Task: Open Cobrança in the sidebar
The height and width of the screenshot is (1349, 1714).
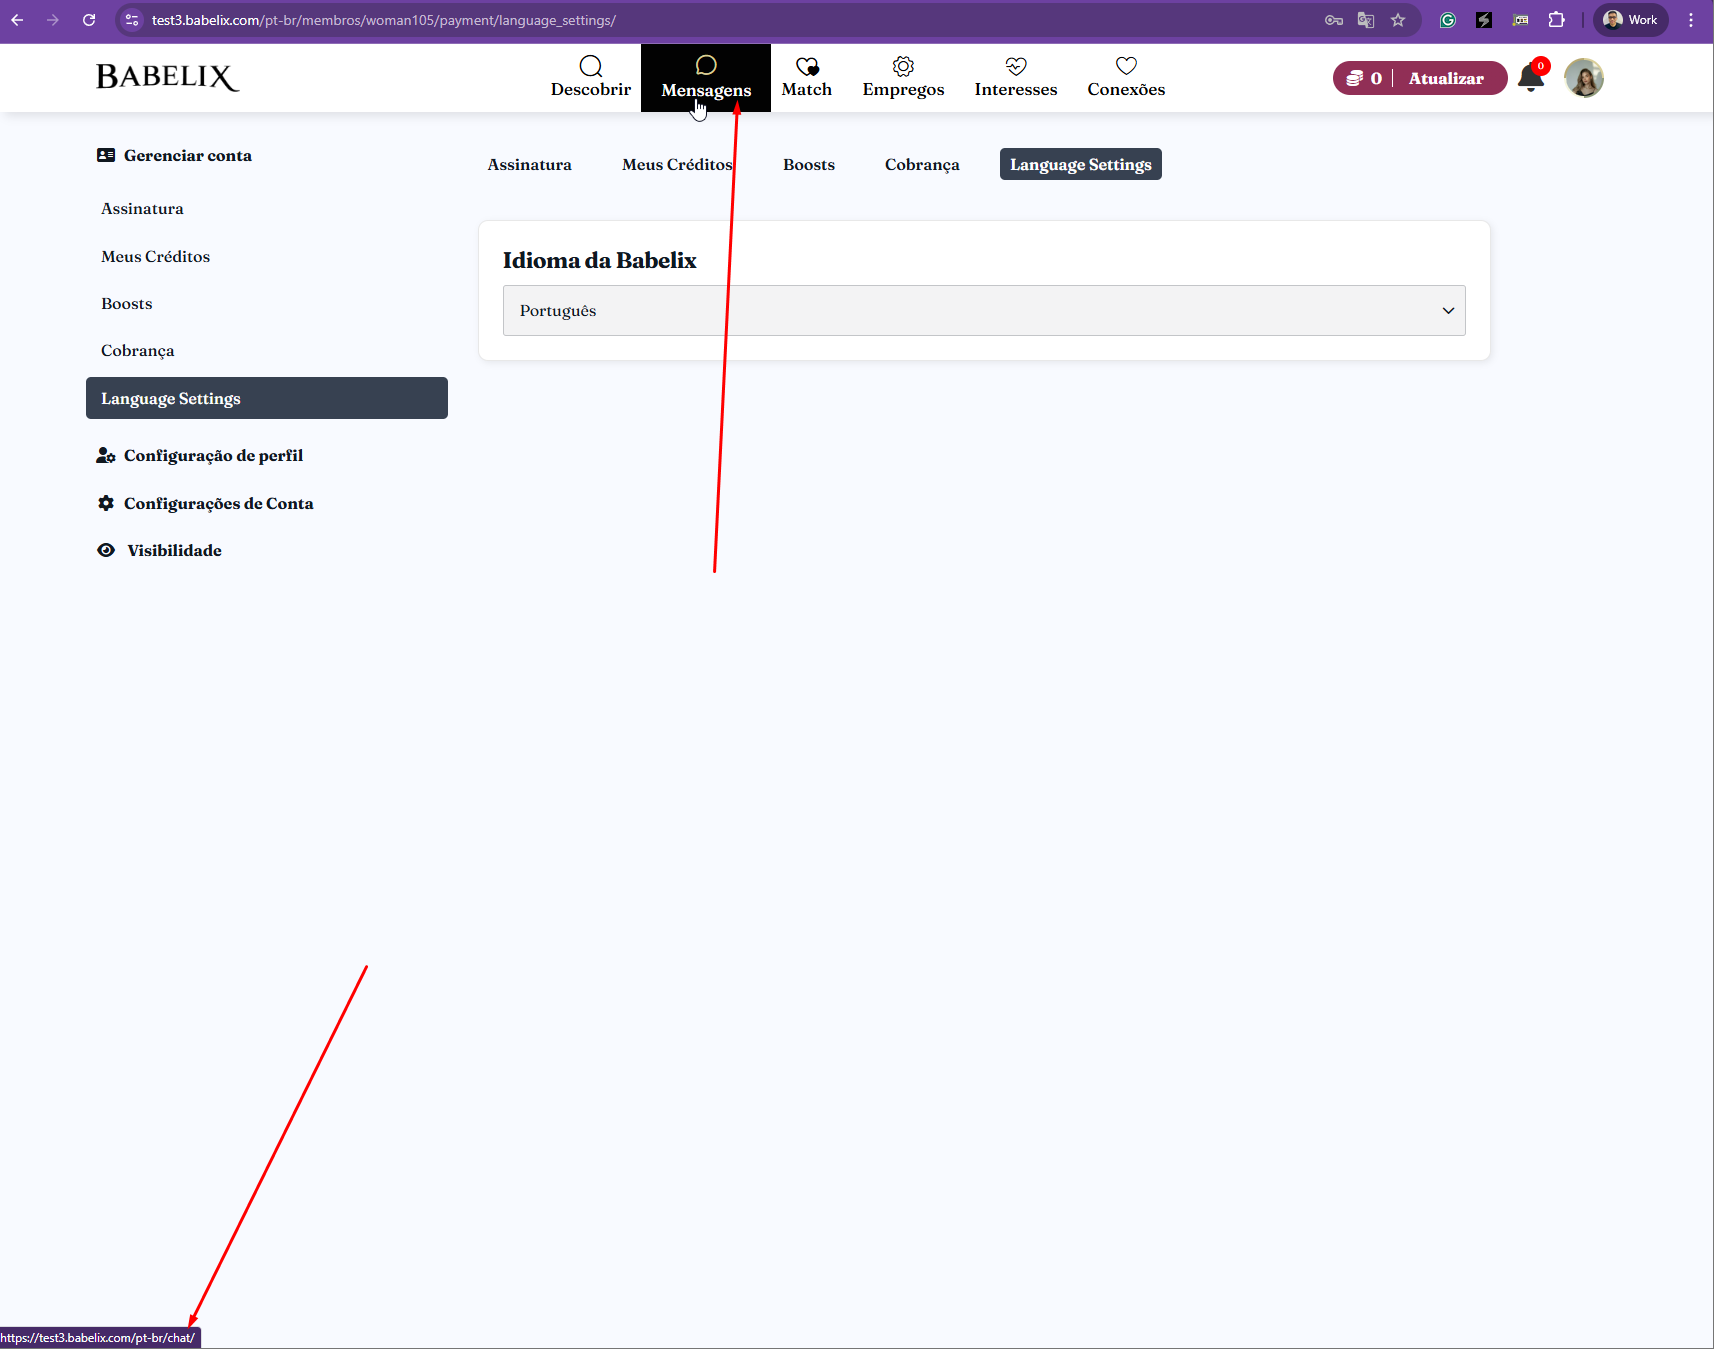Action: click(x=137, y=350)
